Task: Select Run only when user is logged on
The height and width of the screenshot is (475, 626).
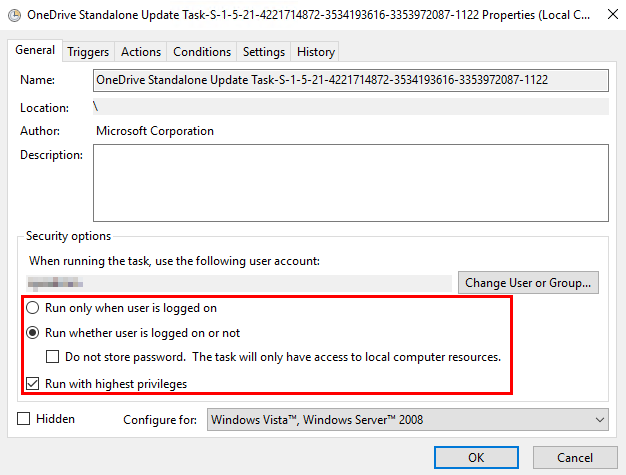Action: click(32, 308)
